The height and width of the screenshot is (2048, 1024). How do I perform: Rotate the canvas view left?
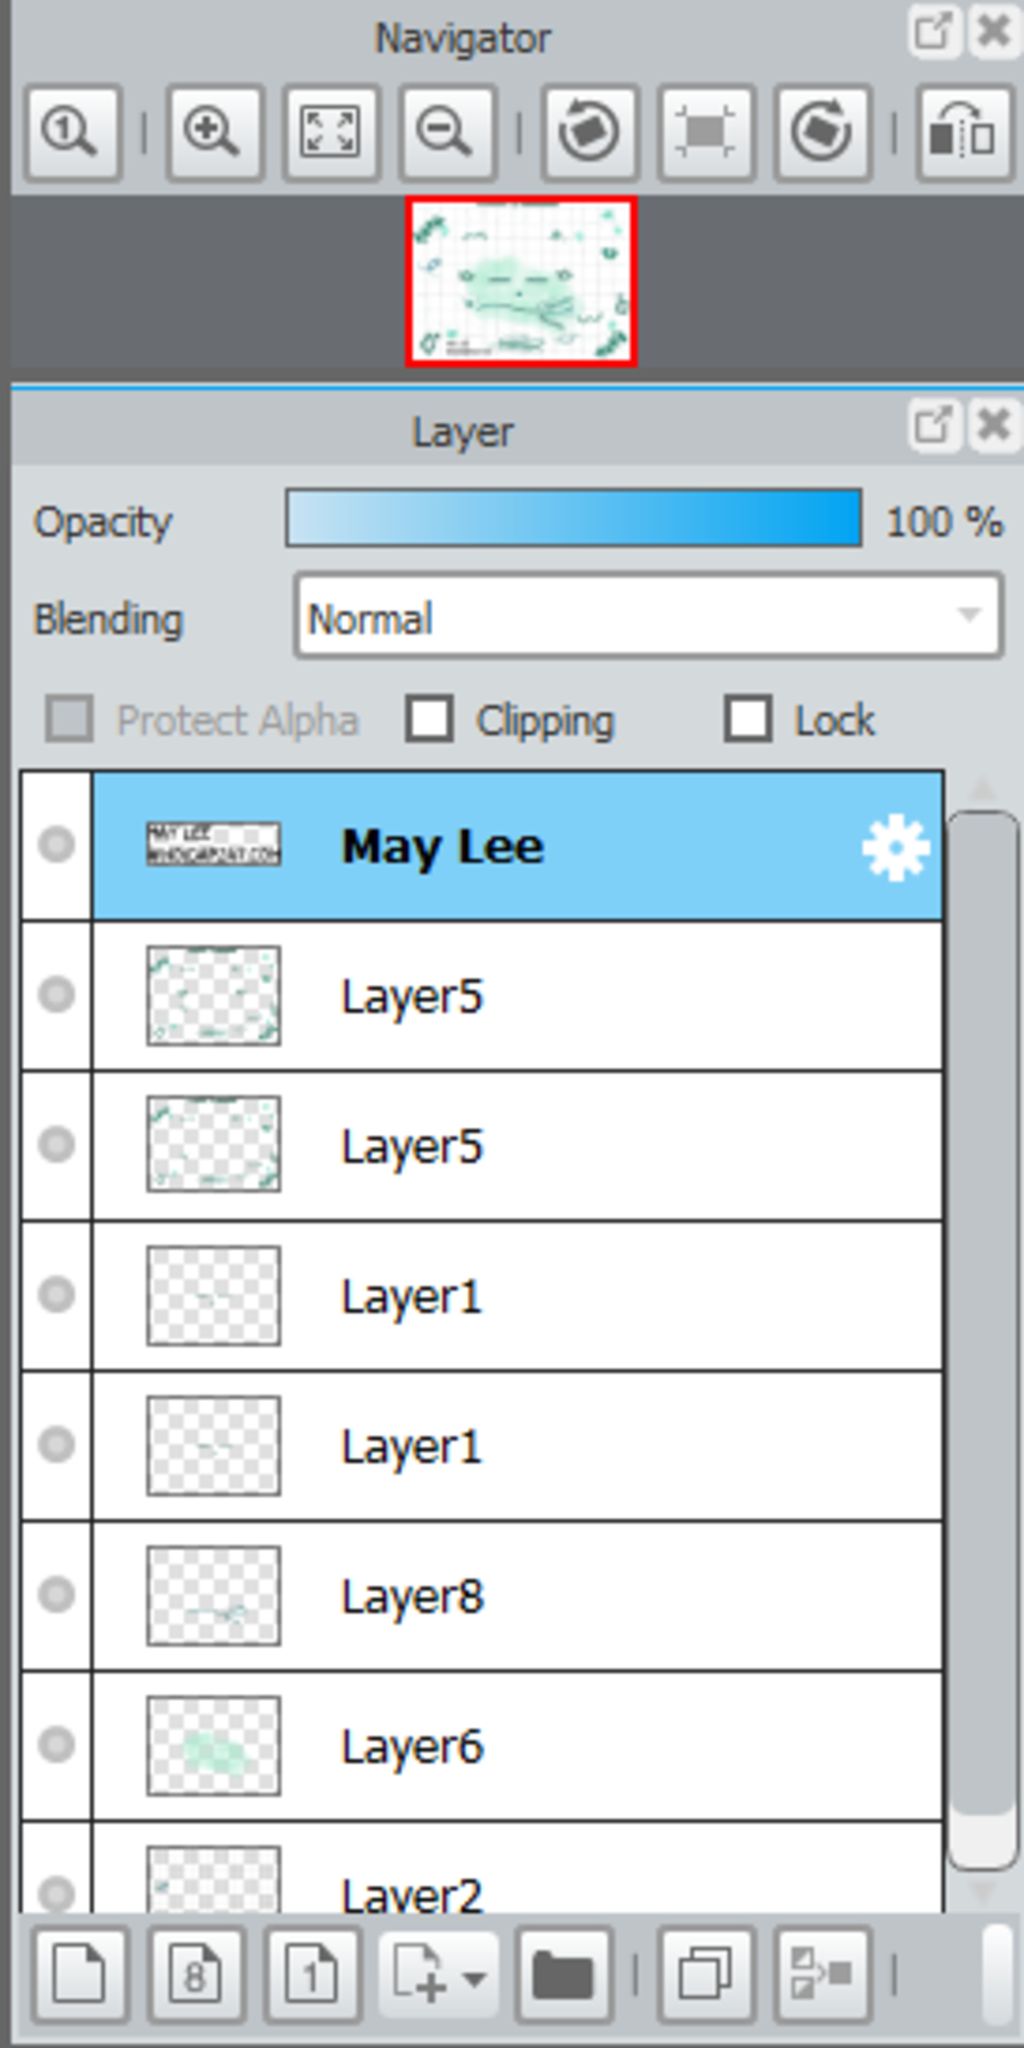pyautogui.click(x=589, y=132)
